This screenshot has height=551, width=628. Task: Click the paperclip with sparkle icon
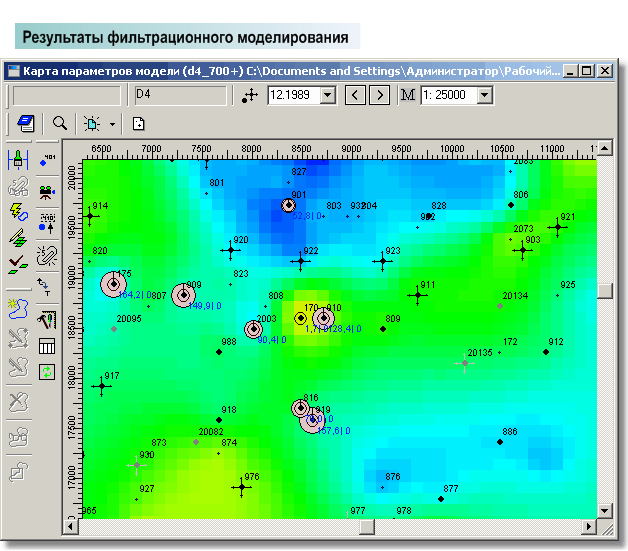tap(47, 256)
